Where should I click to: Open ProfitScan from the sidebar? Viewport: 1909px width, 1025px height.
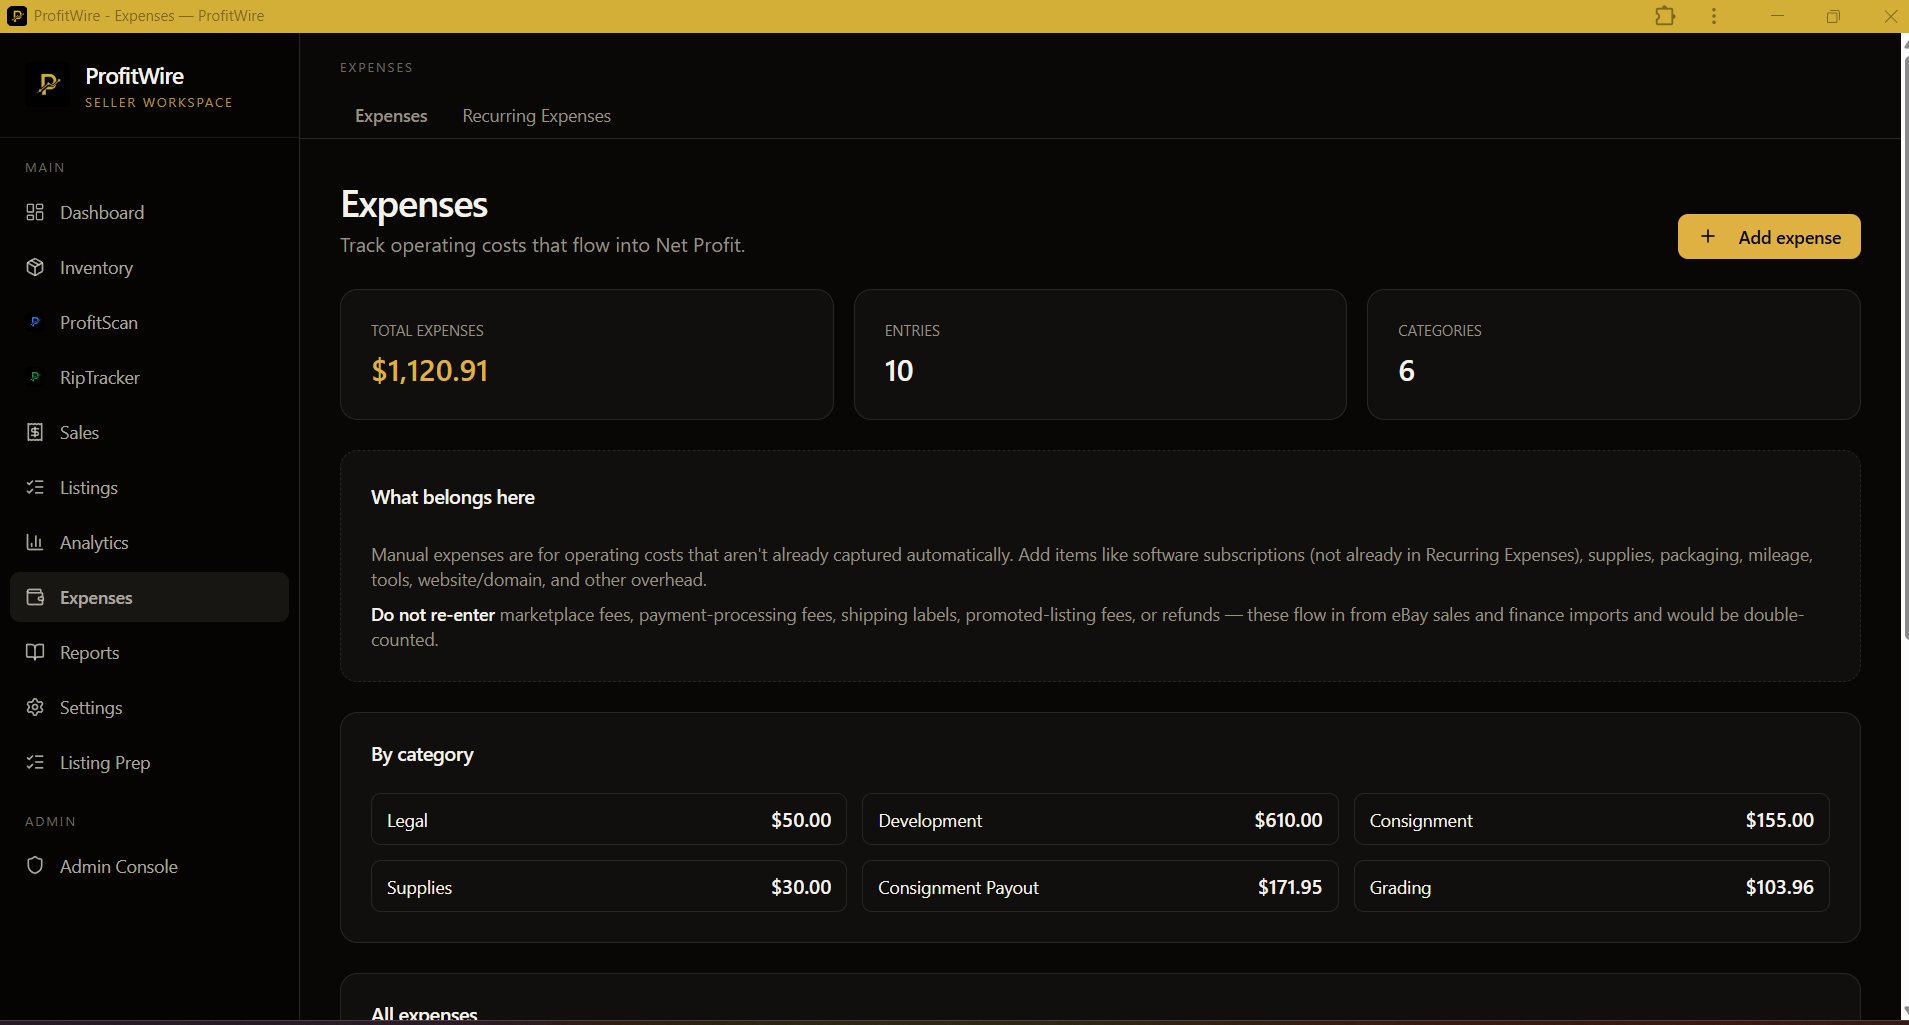(x=149, y=322)
